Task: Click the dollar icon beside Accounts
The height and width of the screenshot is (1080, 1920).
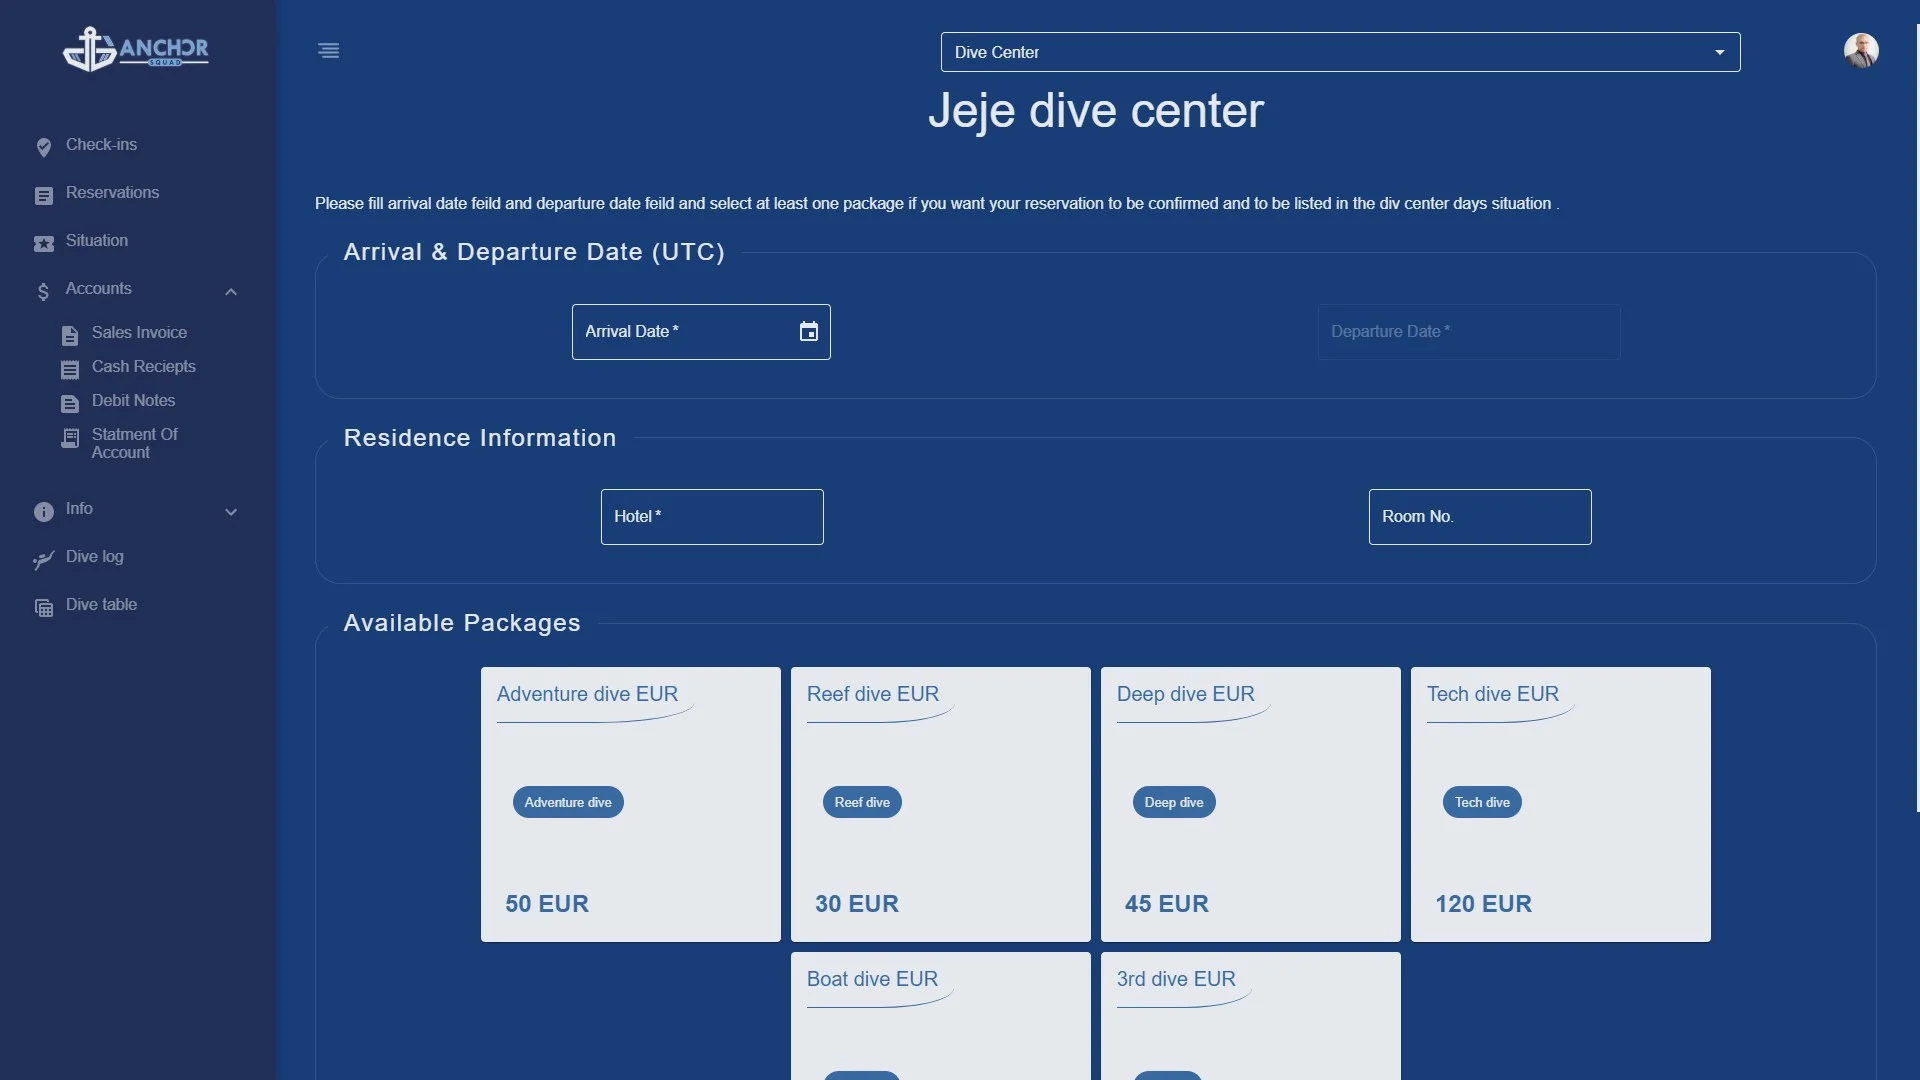Action: pyautogui.click(x=43, y=291)
